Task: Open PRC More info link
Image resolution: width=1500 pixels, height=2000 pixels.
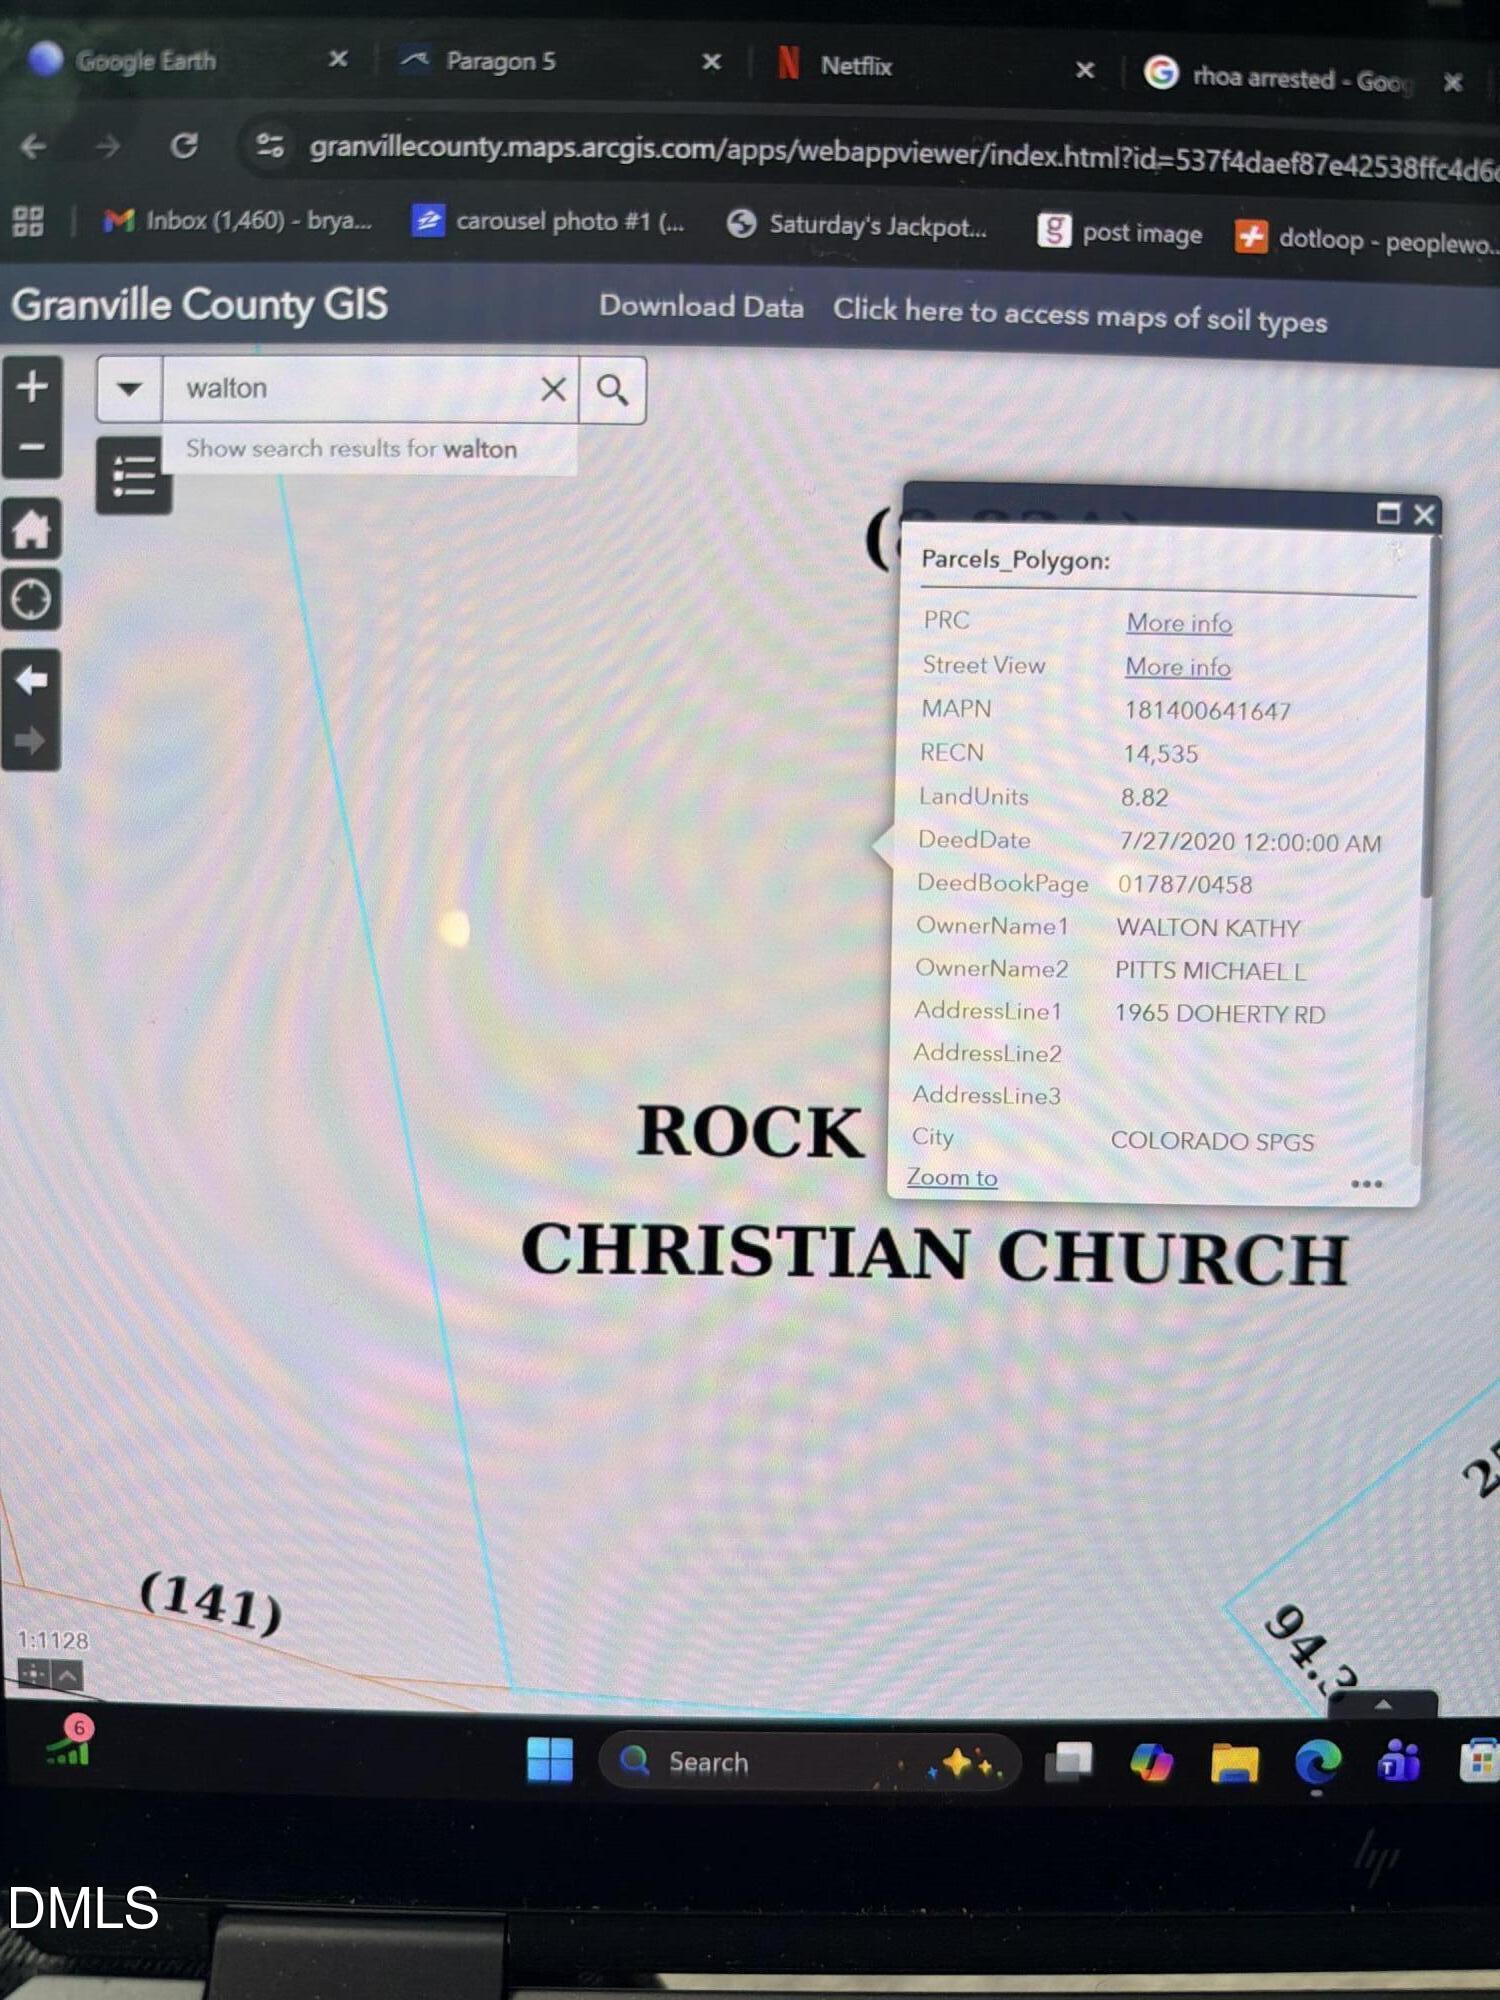Action: 1179,623
